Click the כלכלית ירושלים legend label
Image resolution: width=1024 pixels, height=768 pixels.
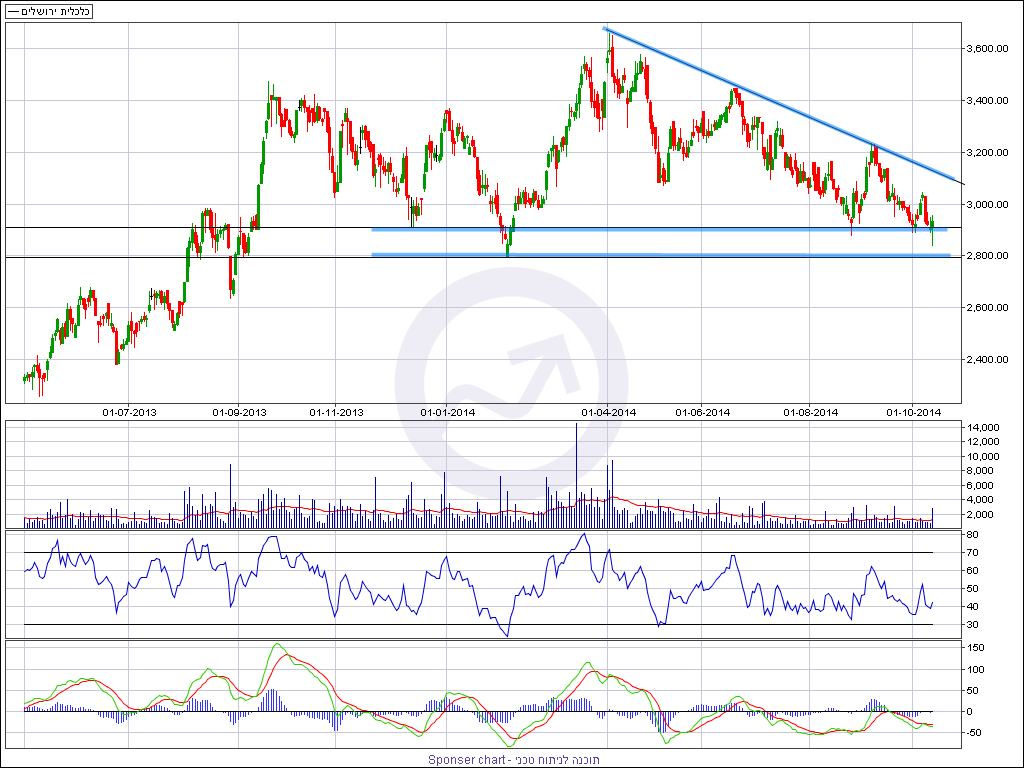pyautogui.click(x=49, y=11)
